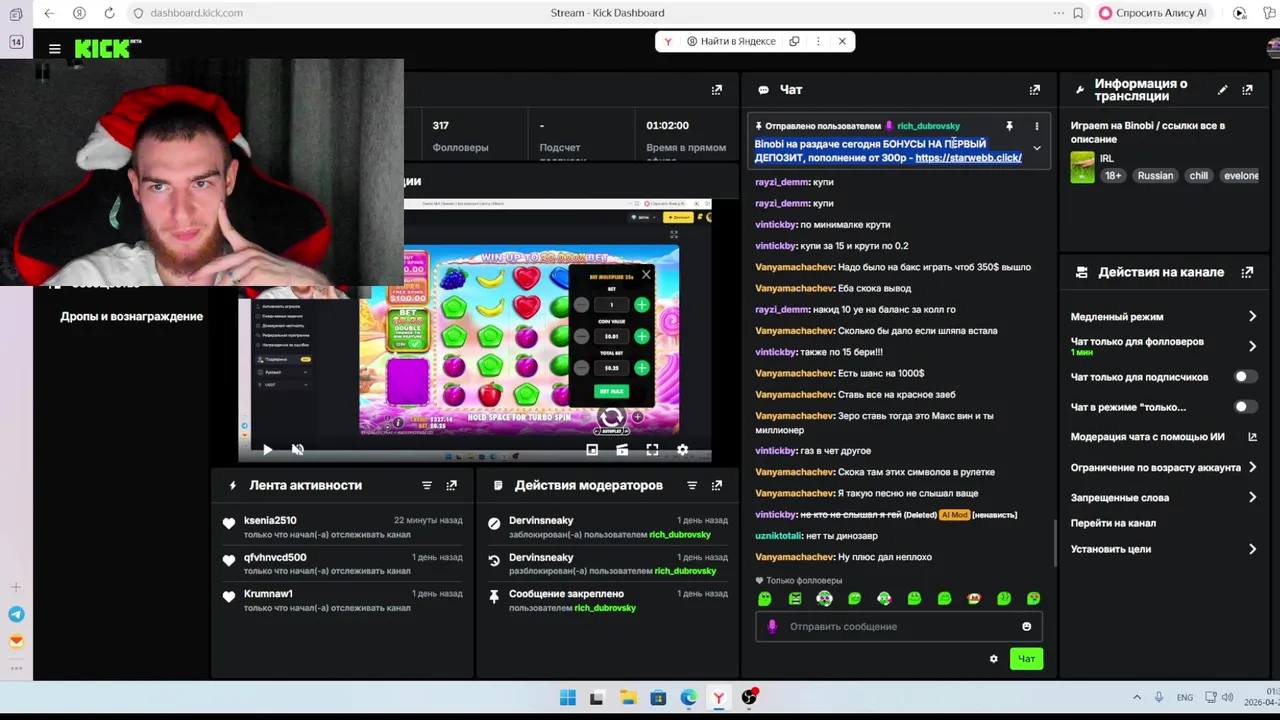The image size is (1280, 720).
Task: Pop out the Действия модераторов panel
Action: point(717,485)
